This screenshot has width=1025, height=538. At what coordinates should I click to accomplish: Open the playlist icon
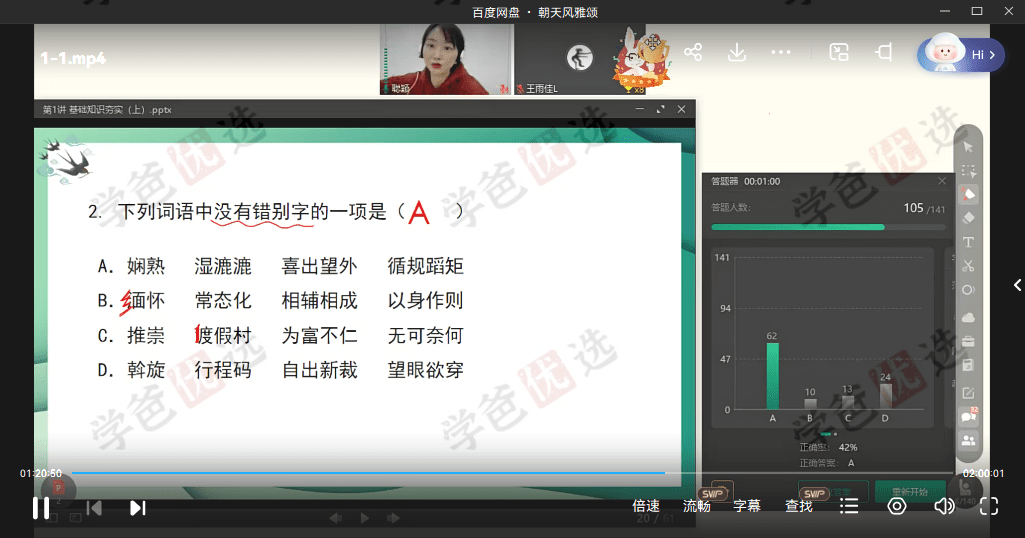click(849, 506)
